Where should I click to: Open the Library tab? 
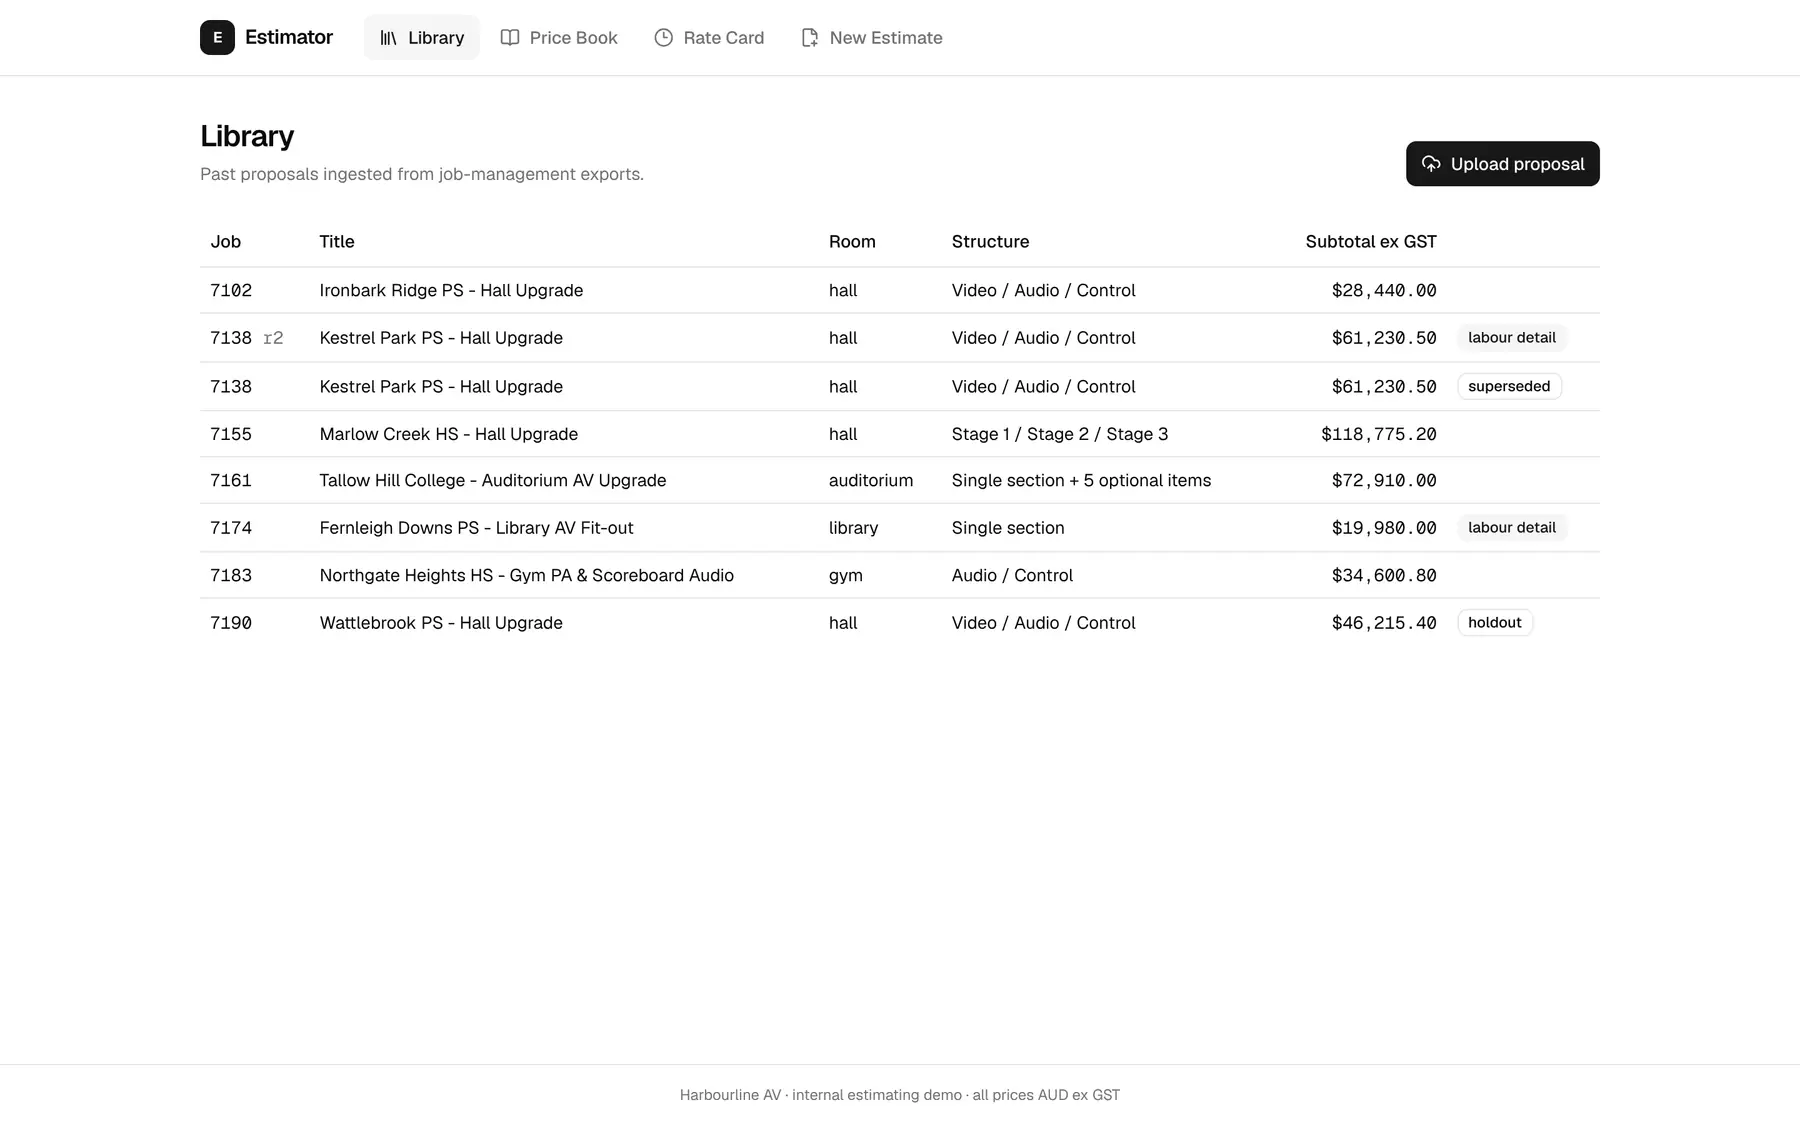pyautogui.click(x=421, y=37)
